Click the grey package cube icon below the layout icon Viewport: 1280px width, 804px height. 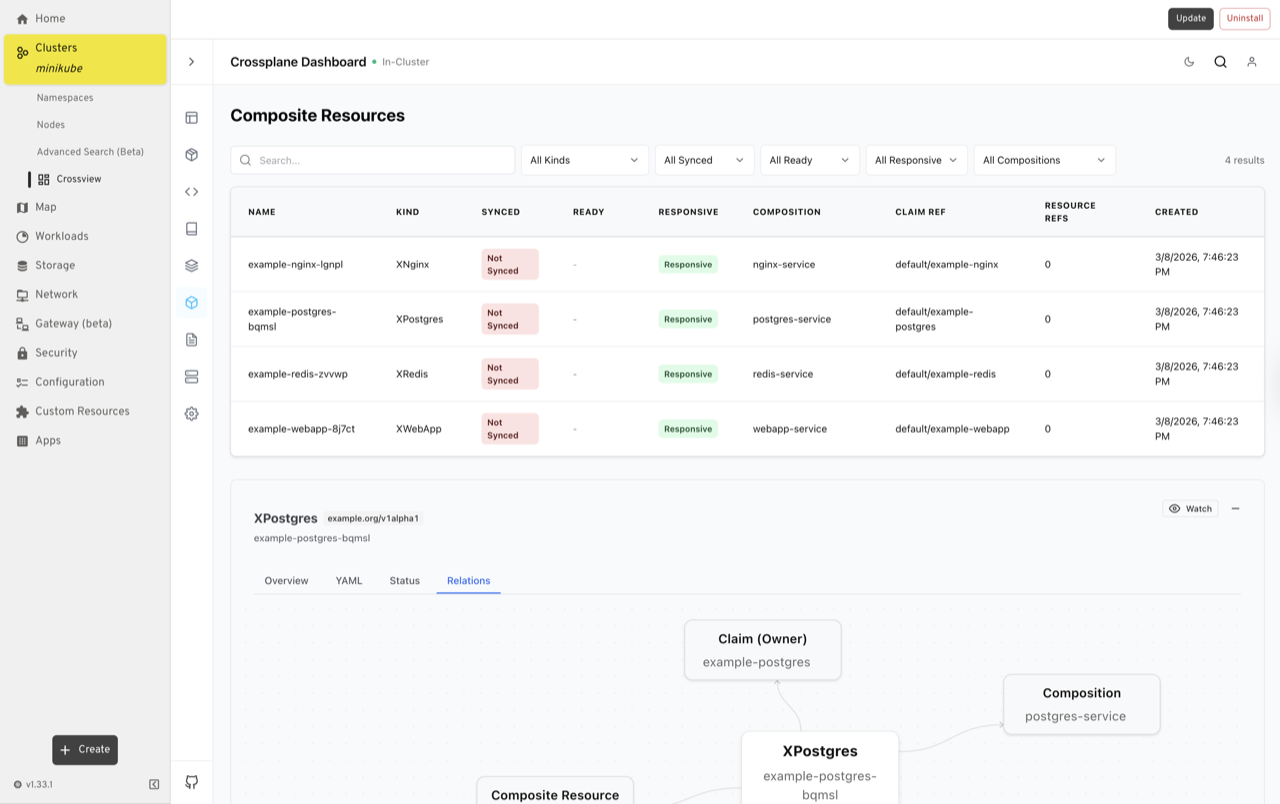pos(191,155)
